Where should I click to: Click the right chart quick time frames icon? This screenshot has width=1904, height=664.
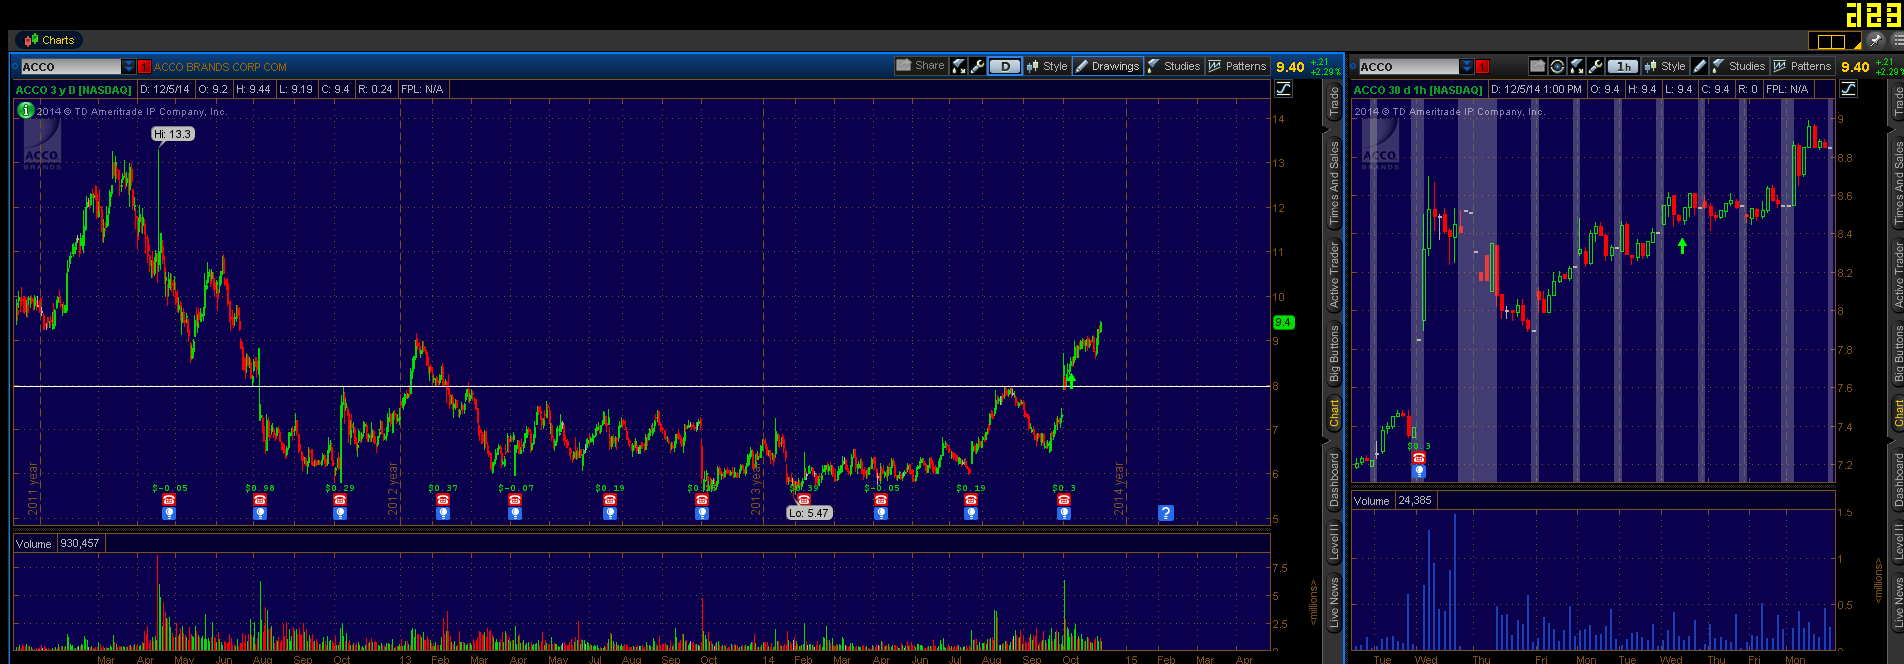(1577, 66)
